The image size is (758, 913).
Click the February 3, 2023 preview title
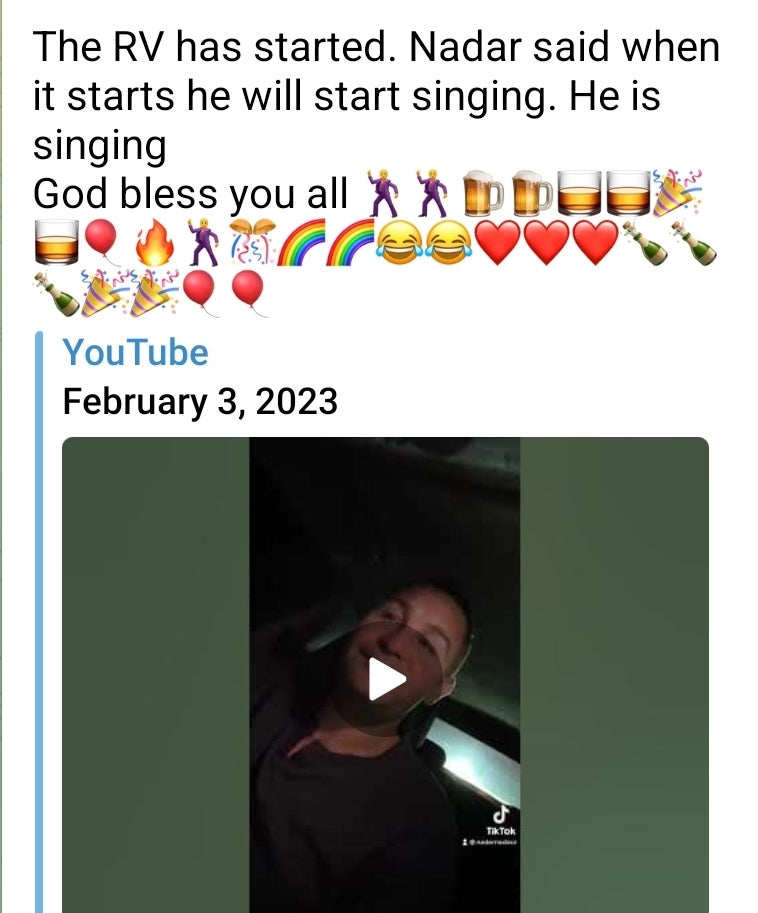(200, 402)
